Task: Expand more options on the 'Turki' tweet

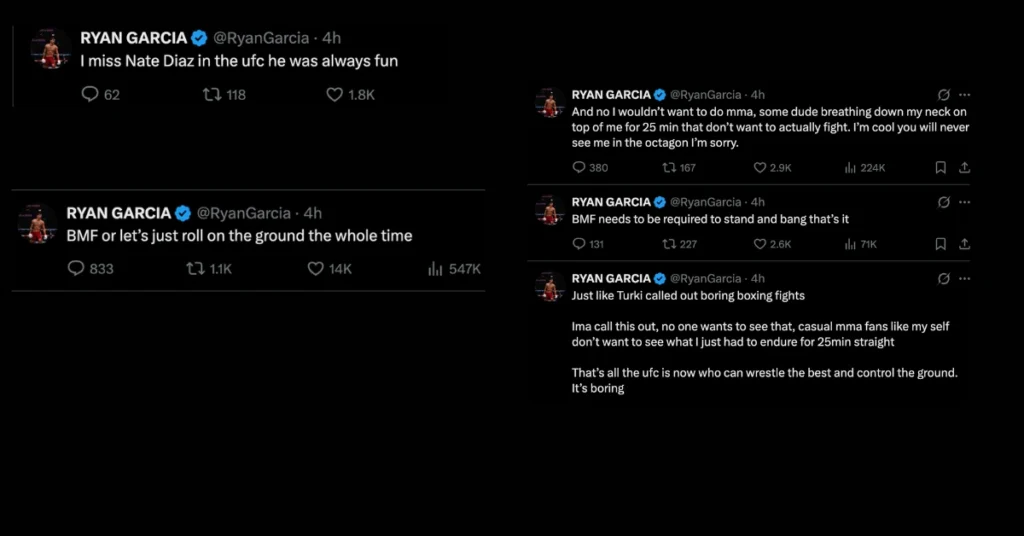Action: click(x=964, y=278)
